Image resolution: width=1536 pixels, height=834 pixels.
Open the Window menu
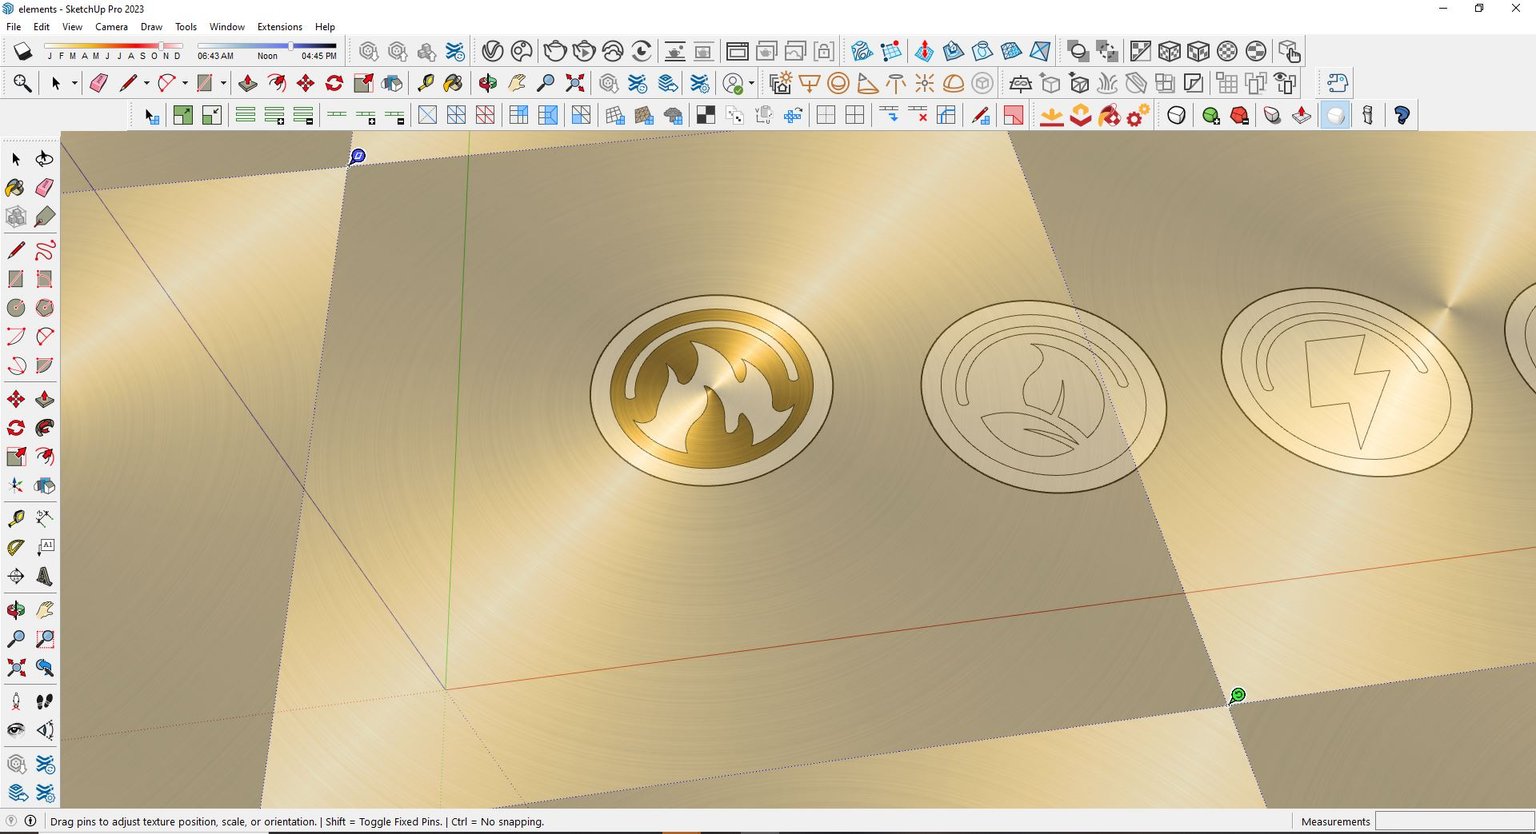coord(227,27)
